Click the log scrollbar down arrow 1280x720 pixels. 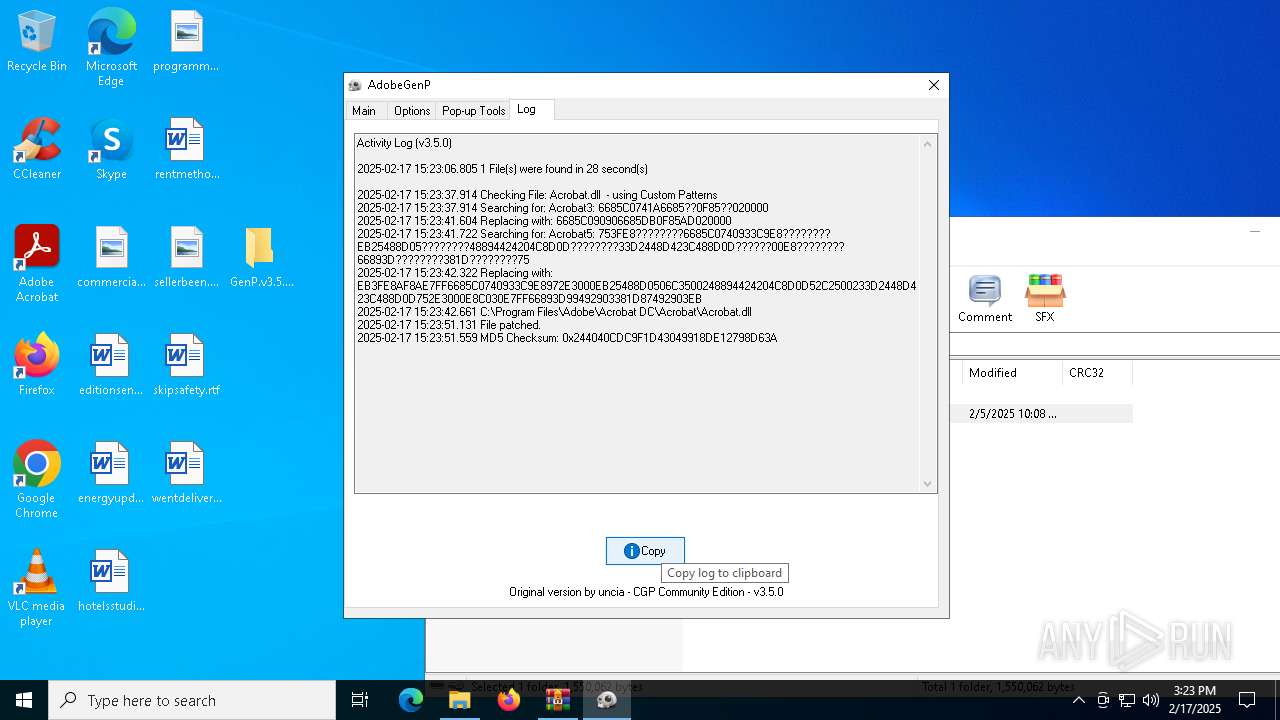pos(927,484)
